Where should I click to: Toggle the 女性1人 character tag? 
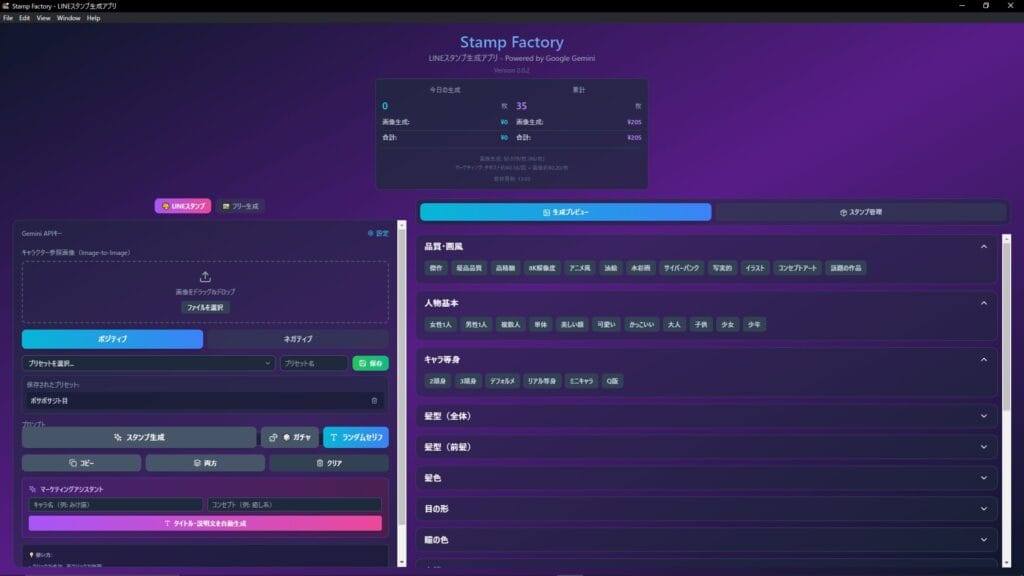[442, 325]
